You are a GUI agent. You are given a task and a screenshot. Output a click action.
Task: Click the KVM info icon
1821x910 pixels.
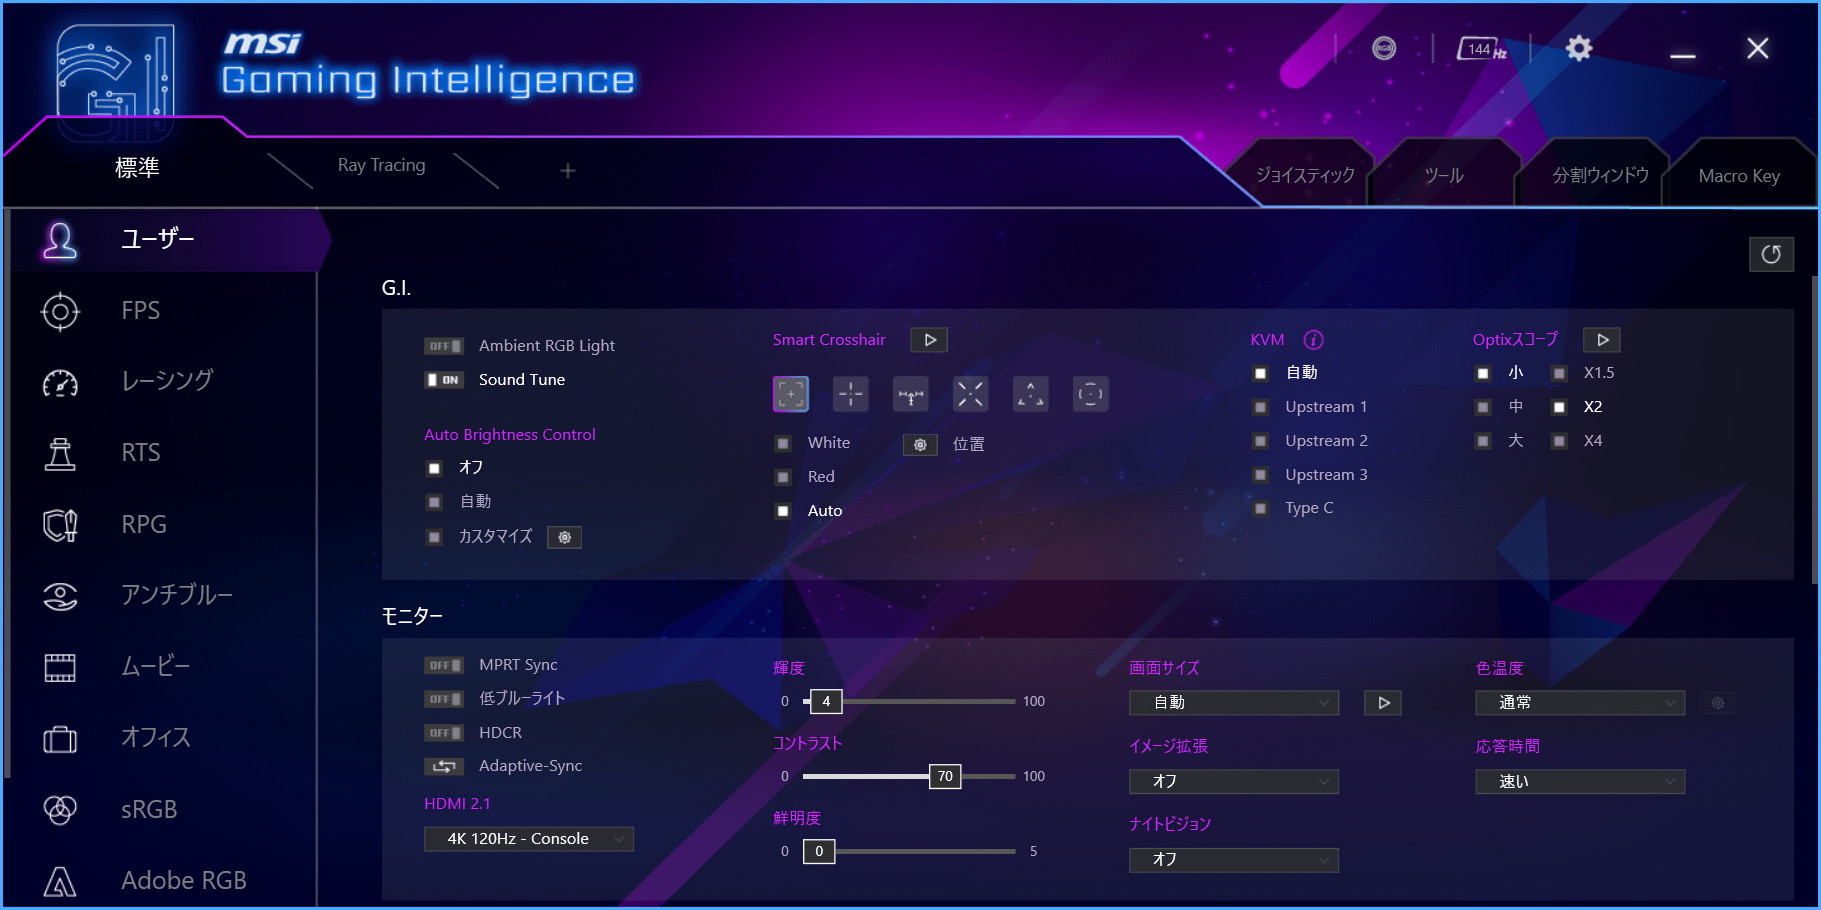point(1314,340)
